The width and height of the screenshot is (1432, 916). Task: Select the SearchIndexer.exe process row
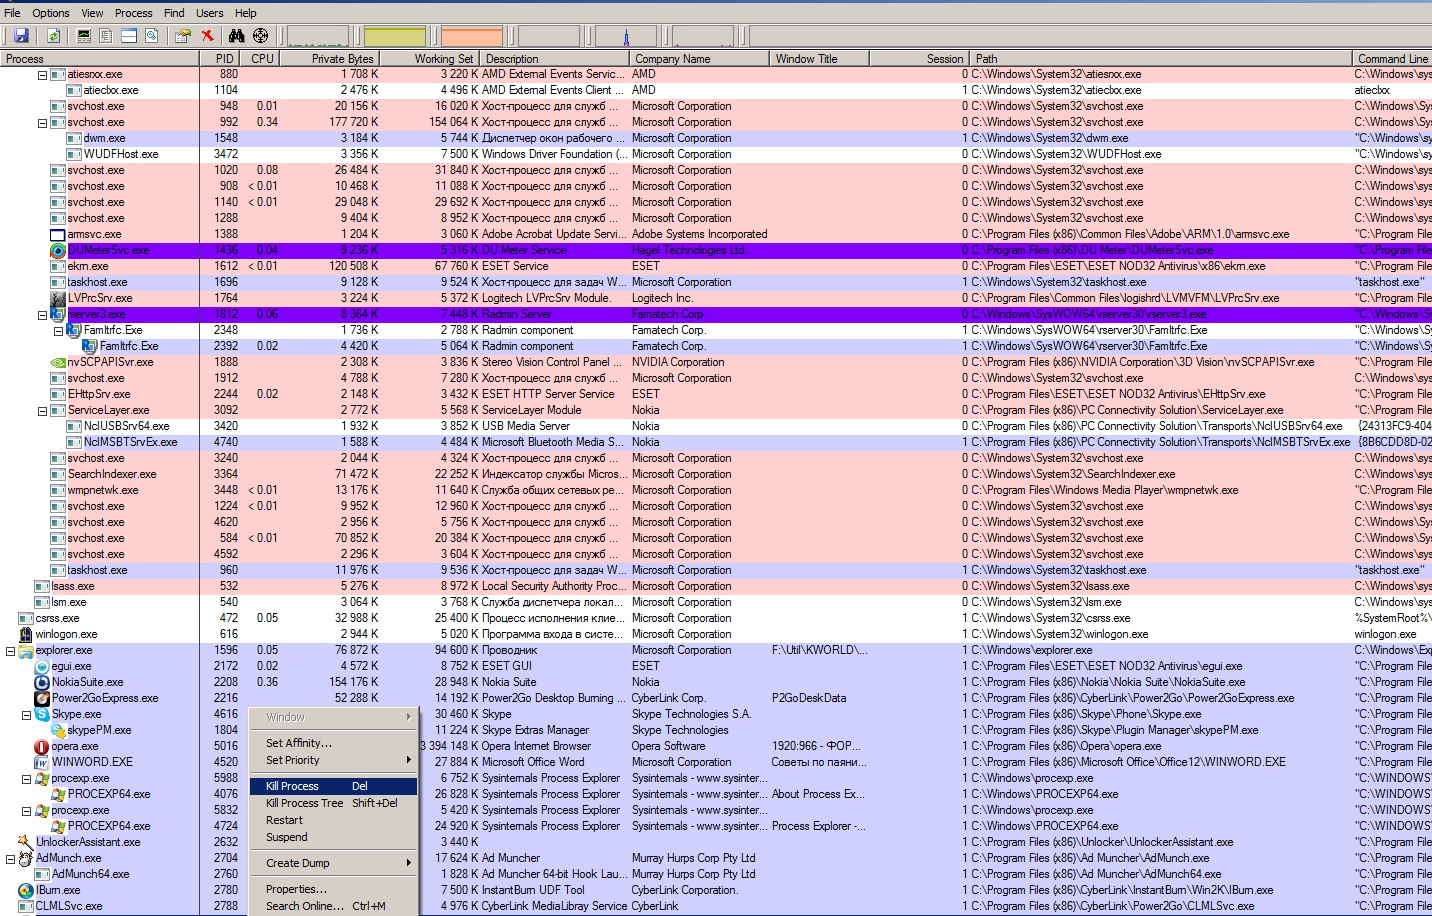[716, 474]
